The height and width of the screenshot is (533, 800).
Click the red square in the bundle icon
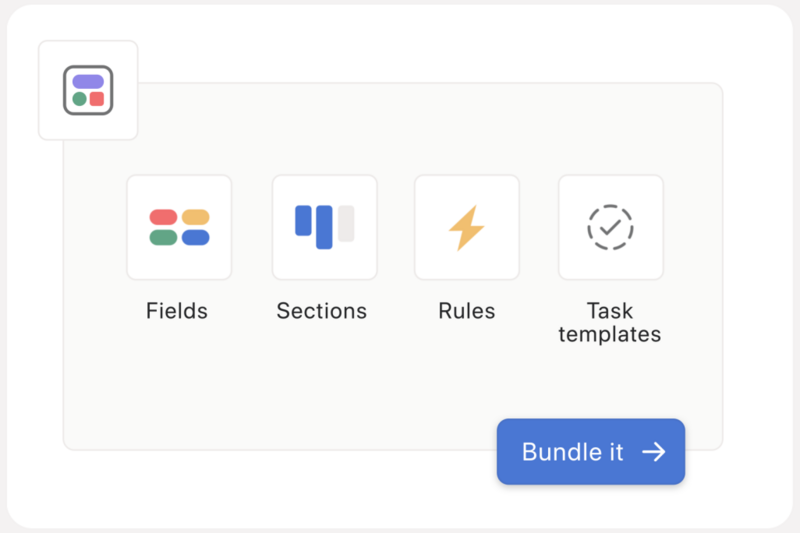[97, 99]
